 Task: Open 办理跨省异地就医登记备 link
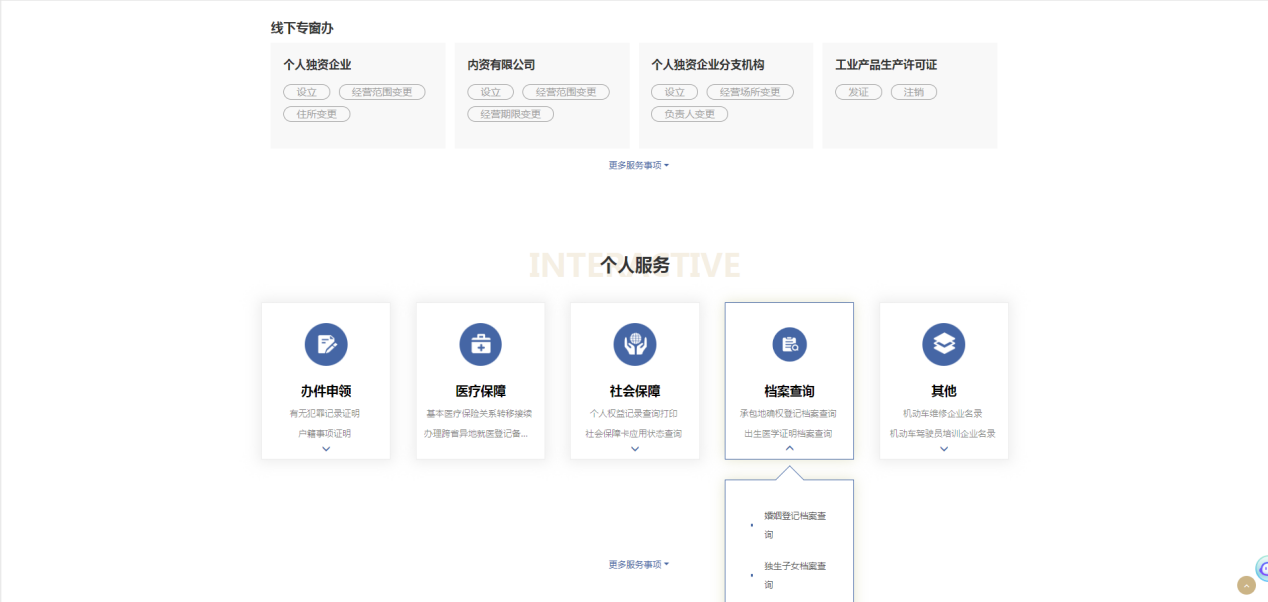[476, 434]
